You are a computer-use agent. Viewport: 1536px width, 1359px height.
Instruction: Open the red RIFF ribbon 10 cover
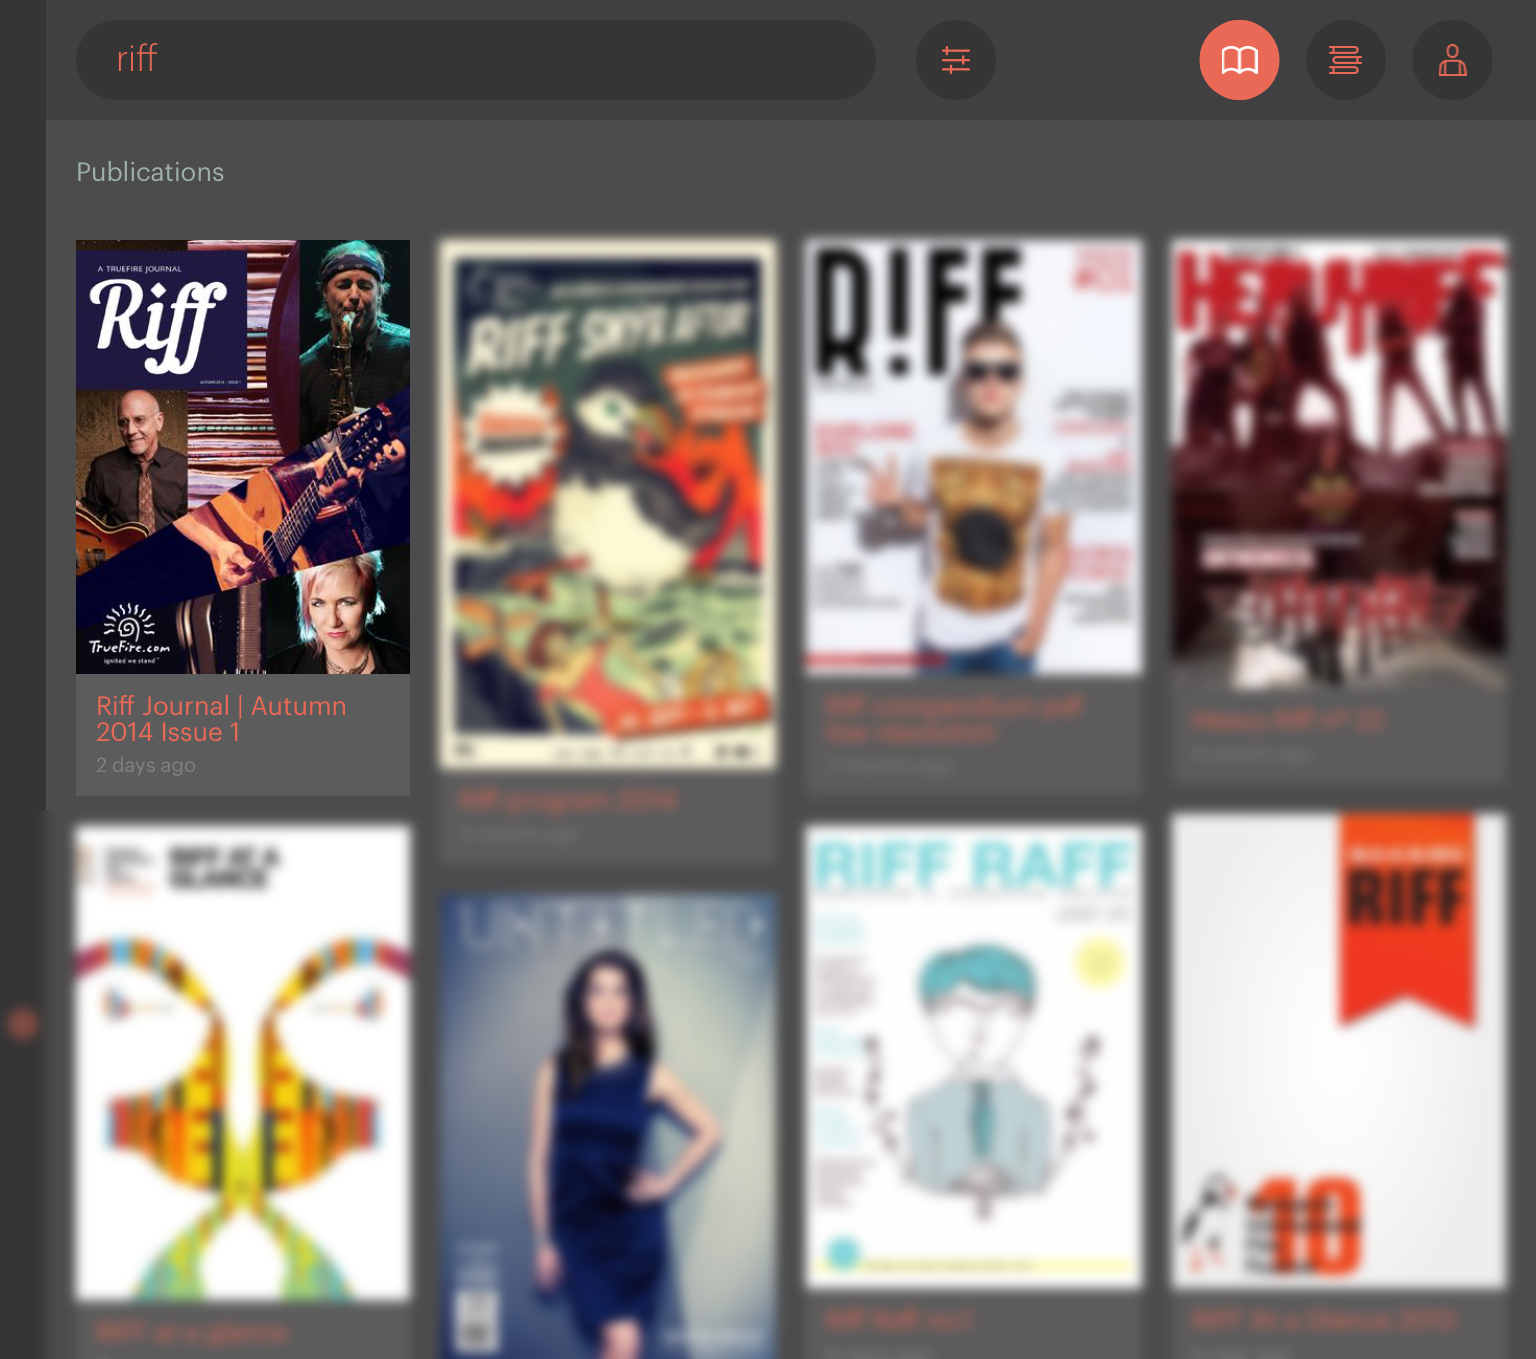click(1339, 1050)
